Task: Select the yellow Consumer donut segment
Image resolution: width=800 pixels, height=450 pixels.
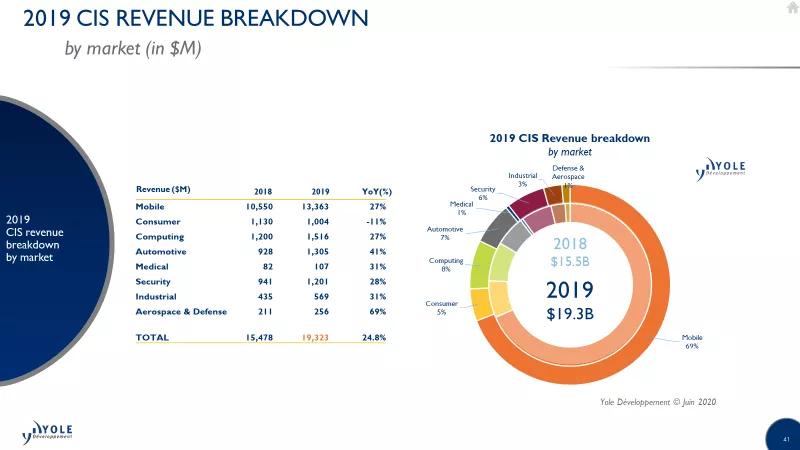Action: pyautogui.click(x=481, y=303)
